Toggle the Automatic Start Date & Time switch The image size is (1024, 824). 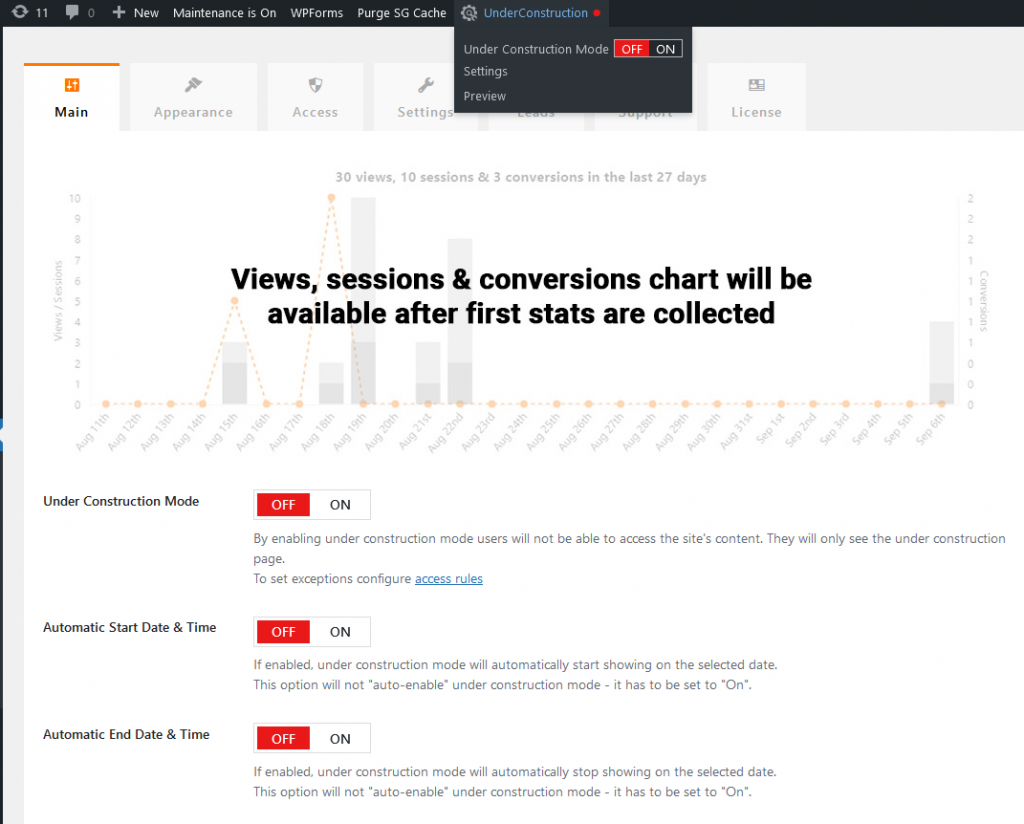[x=312, y=631]
